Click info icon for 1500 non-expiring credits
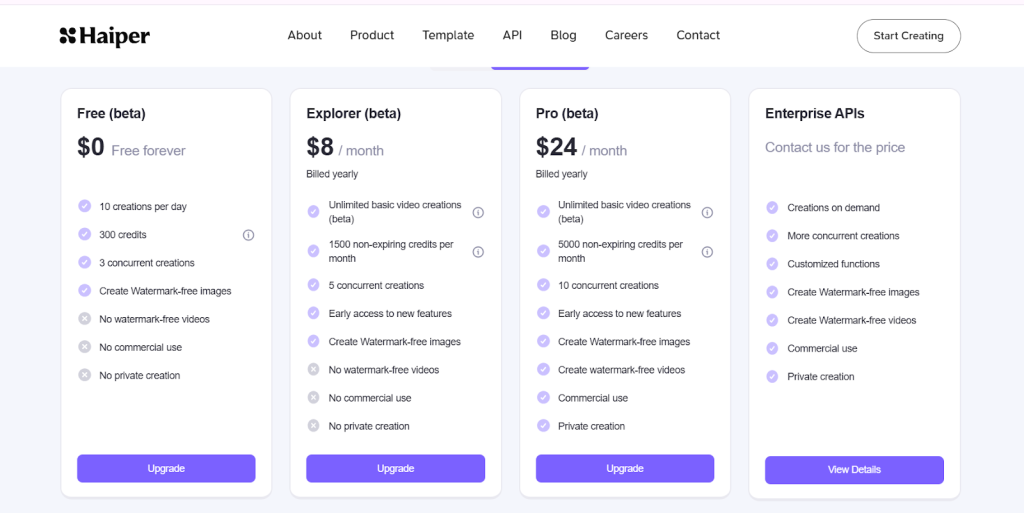This screenshot has height=513, width=1024. (478, 252)
